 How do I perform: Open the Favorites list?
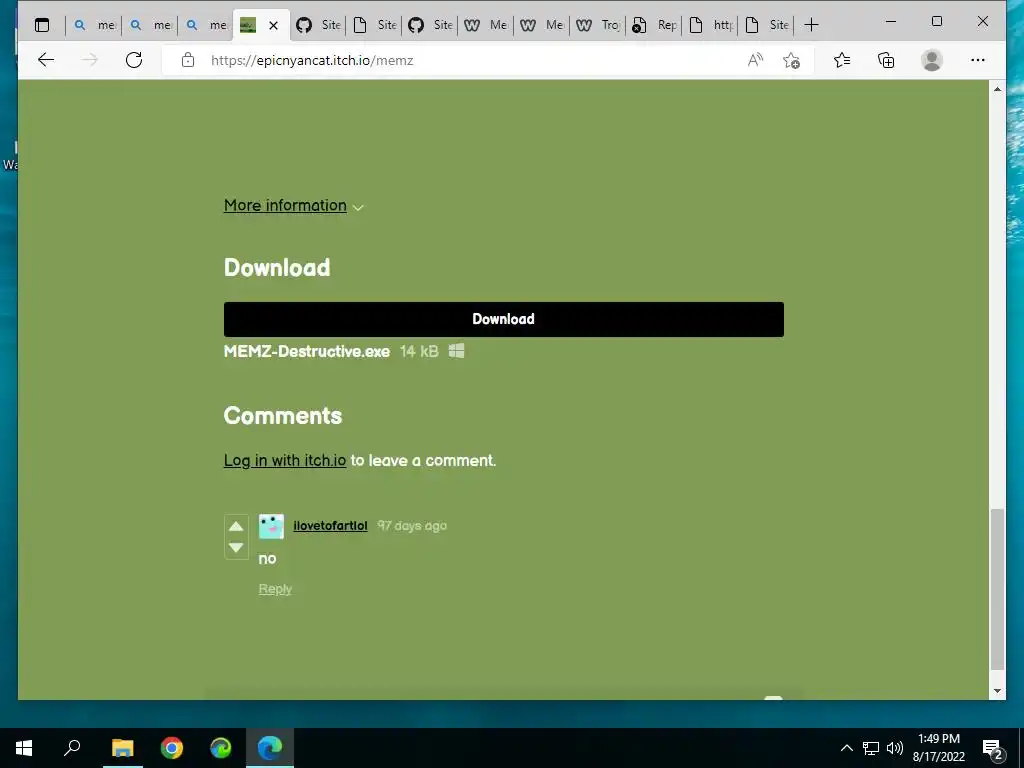tap(842, 60)
